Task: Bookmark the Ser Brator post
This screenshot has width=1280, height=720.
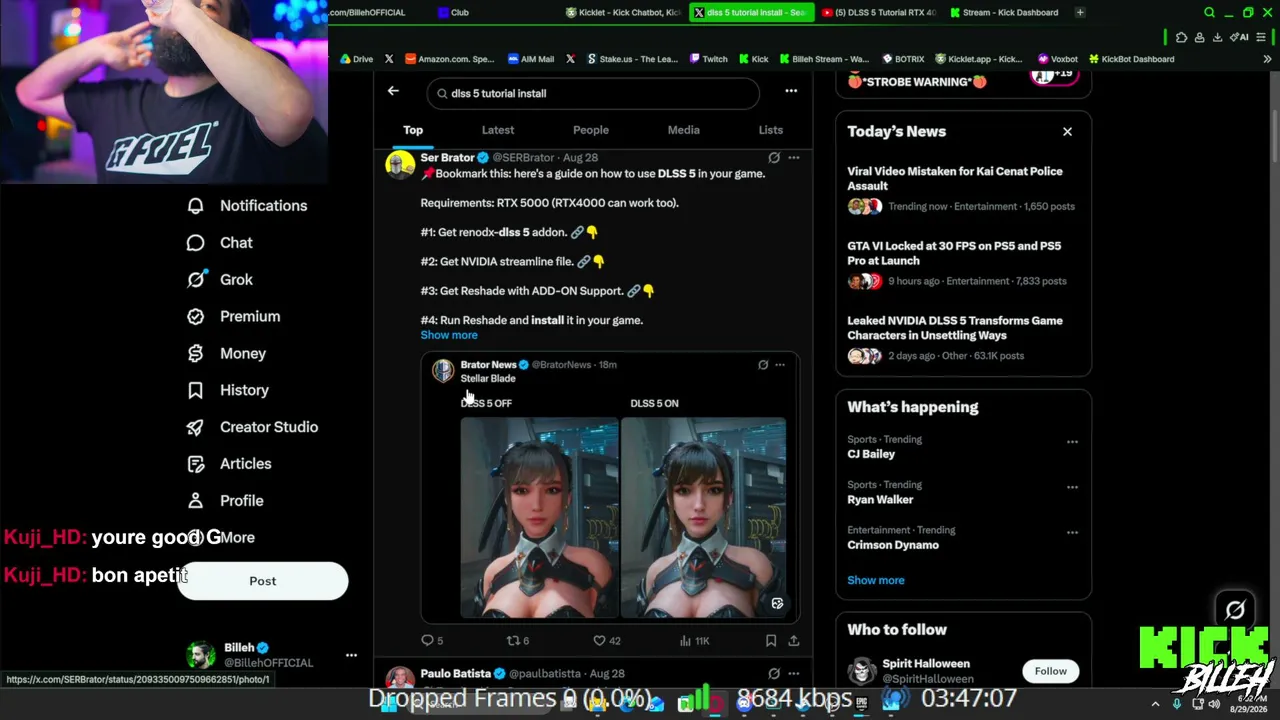Action: [x=771, y=641]
